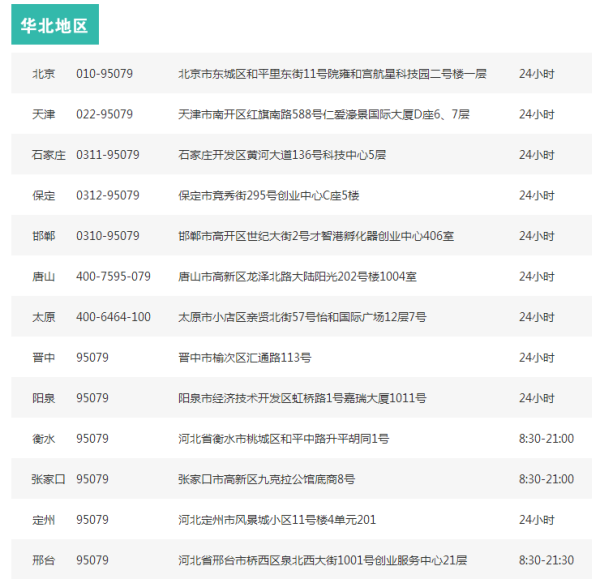Click 24小时 in the 邯郸 row
The height and width of the screenshot is (579, 600).
[x=536, y=236]
